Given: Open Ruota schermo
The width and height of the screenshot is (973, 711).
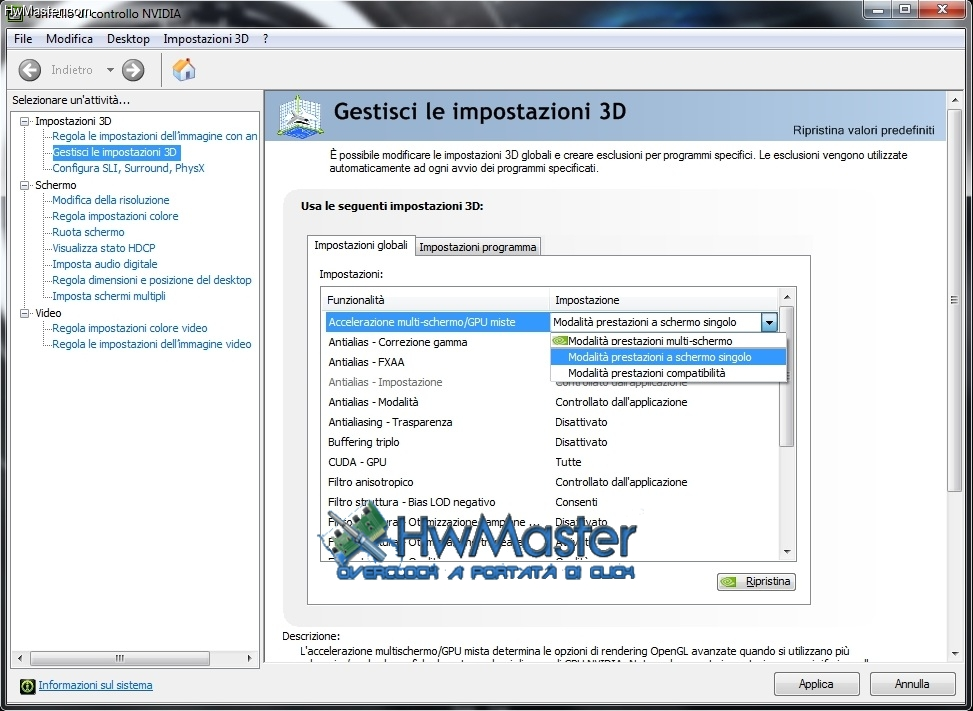Looking at the screenshot, I should 88,232.
